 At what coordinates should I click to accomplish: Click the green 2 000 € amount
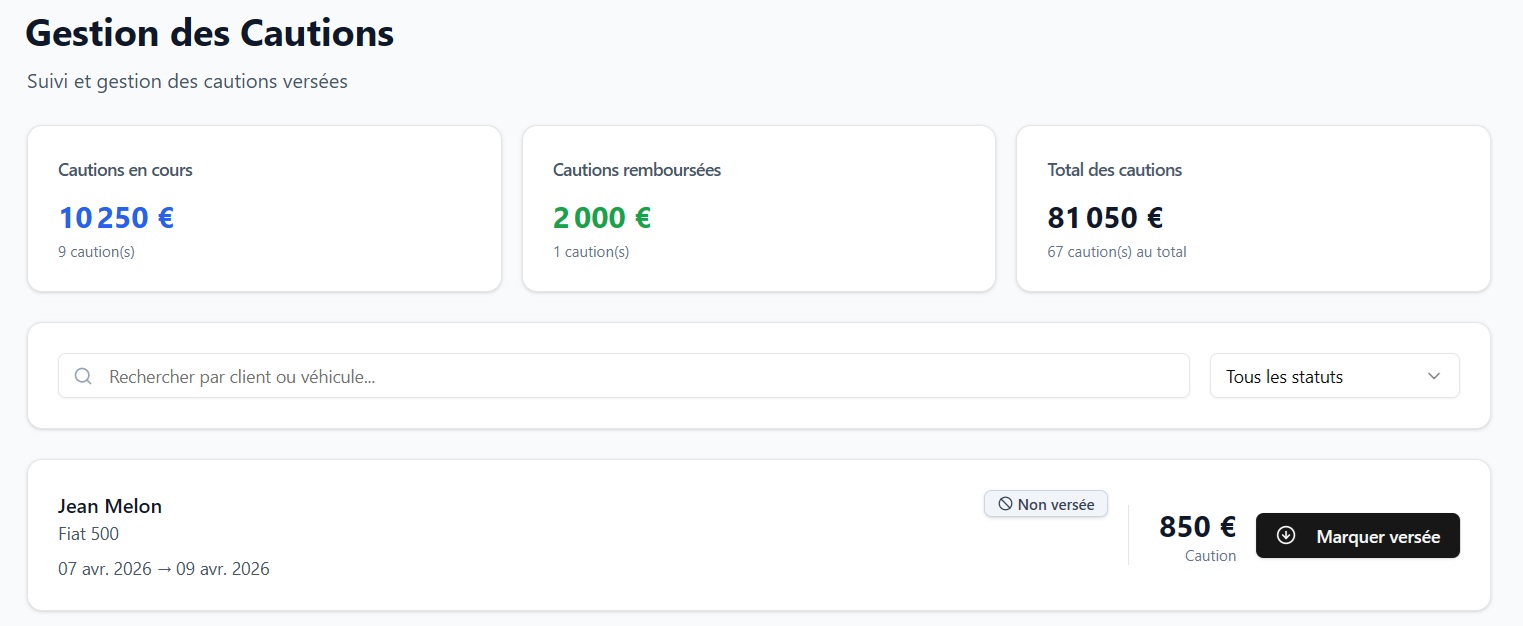click(x=602, y=217)
